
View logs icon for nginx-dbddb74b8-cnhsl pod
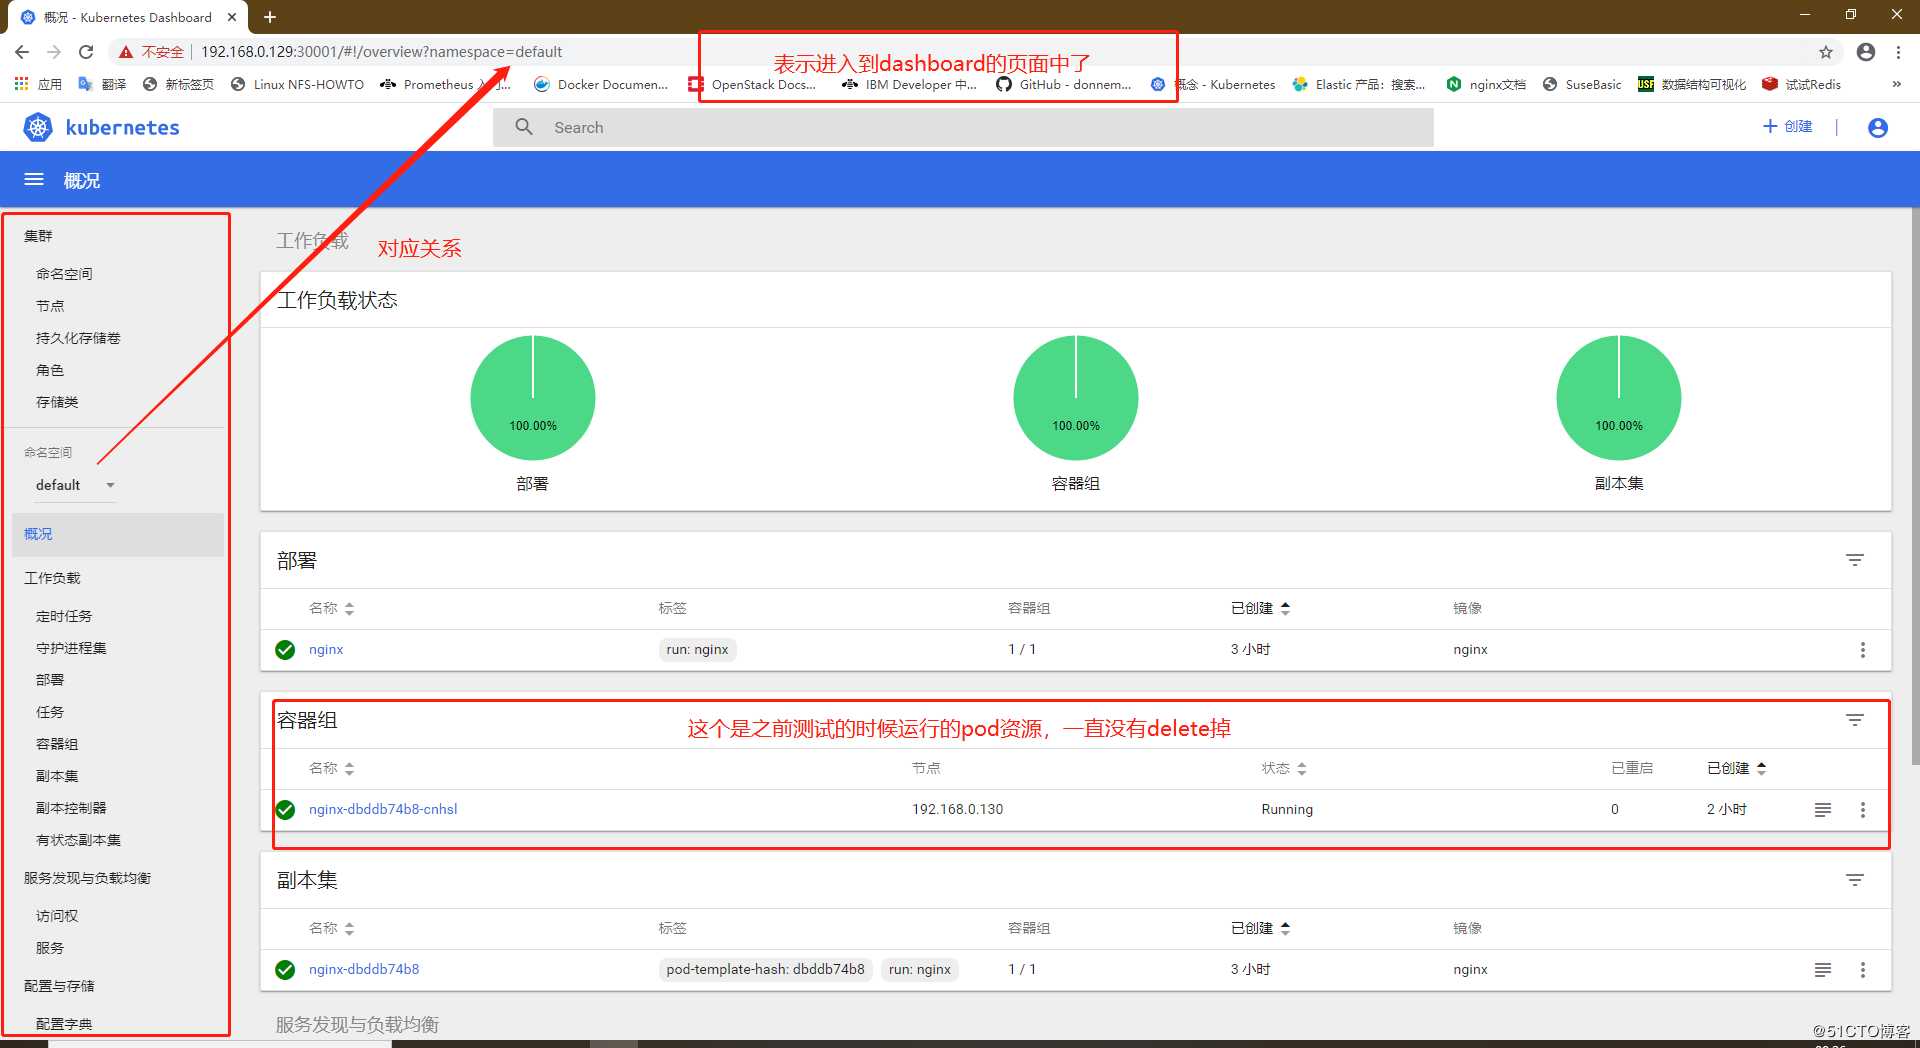click(1823, 810)
